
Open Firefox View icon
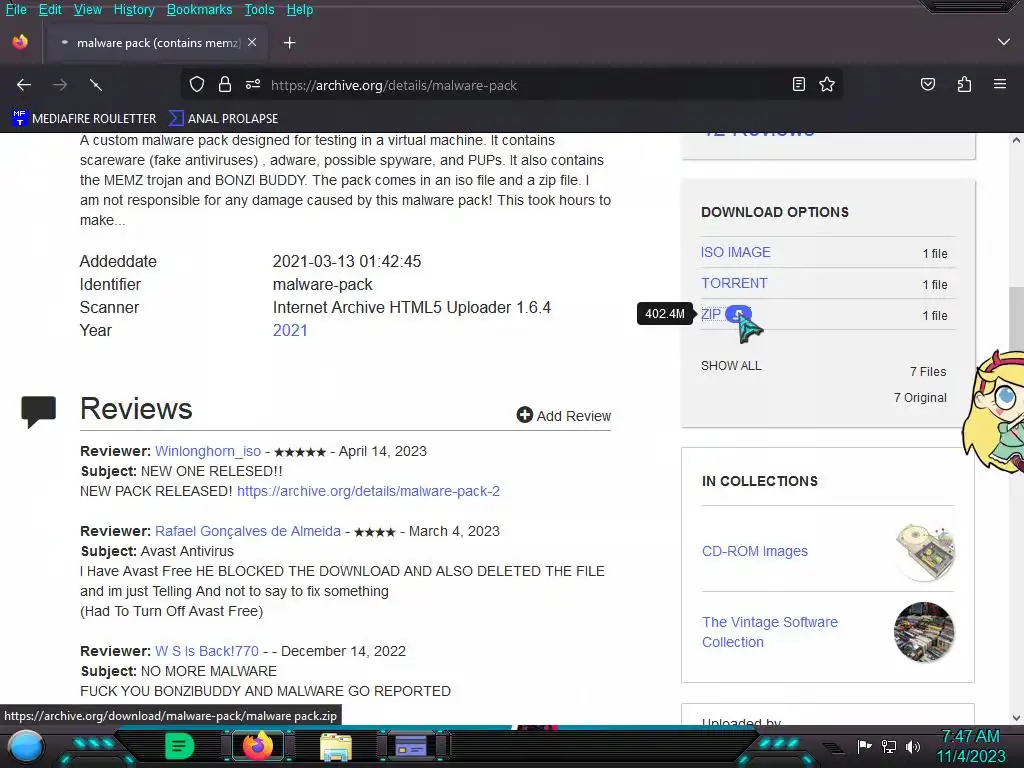tap(20, 42)
